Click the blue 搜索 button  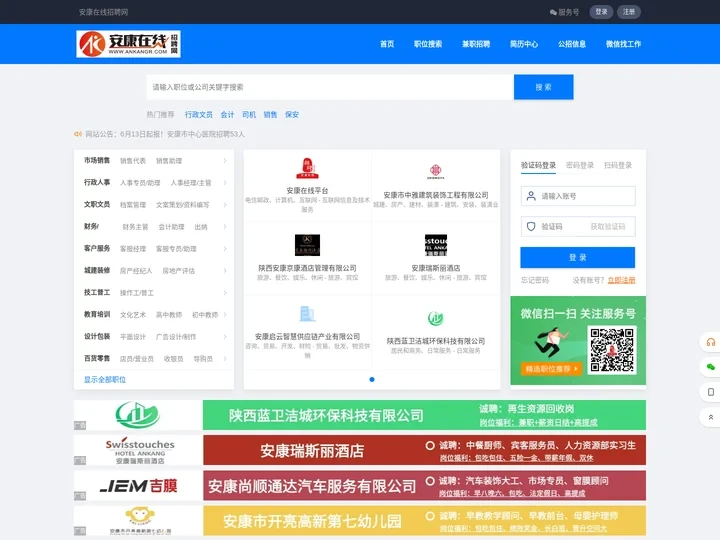[x=544, y=87]
